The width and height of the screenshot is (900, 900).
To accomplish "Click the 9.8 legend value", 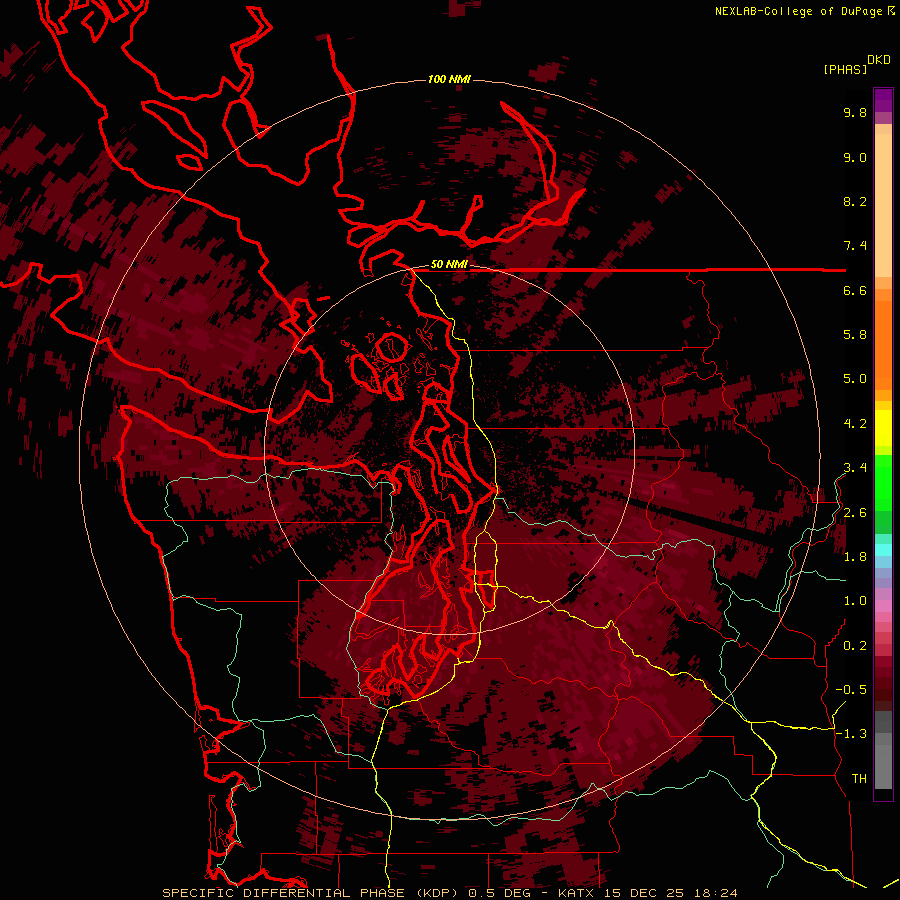I will tap(855, 113).
